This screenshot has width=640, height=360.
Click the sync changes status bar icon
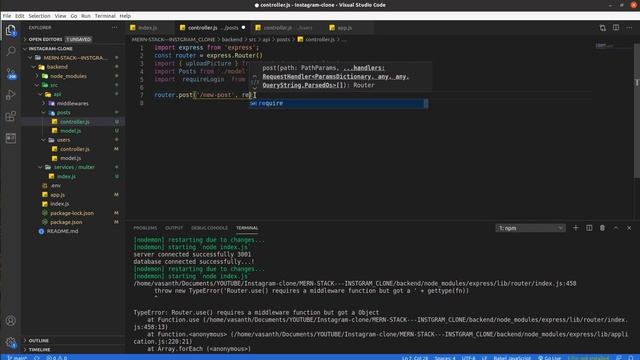[37, 358]
